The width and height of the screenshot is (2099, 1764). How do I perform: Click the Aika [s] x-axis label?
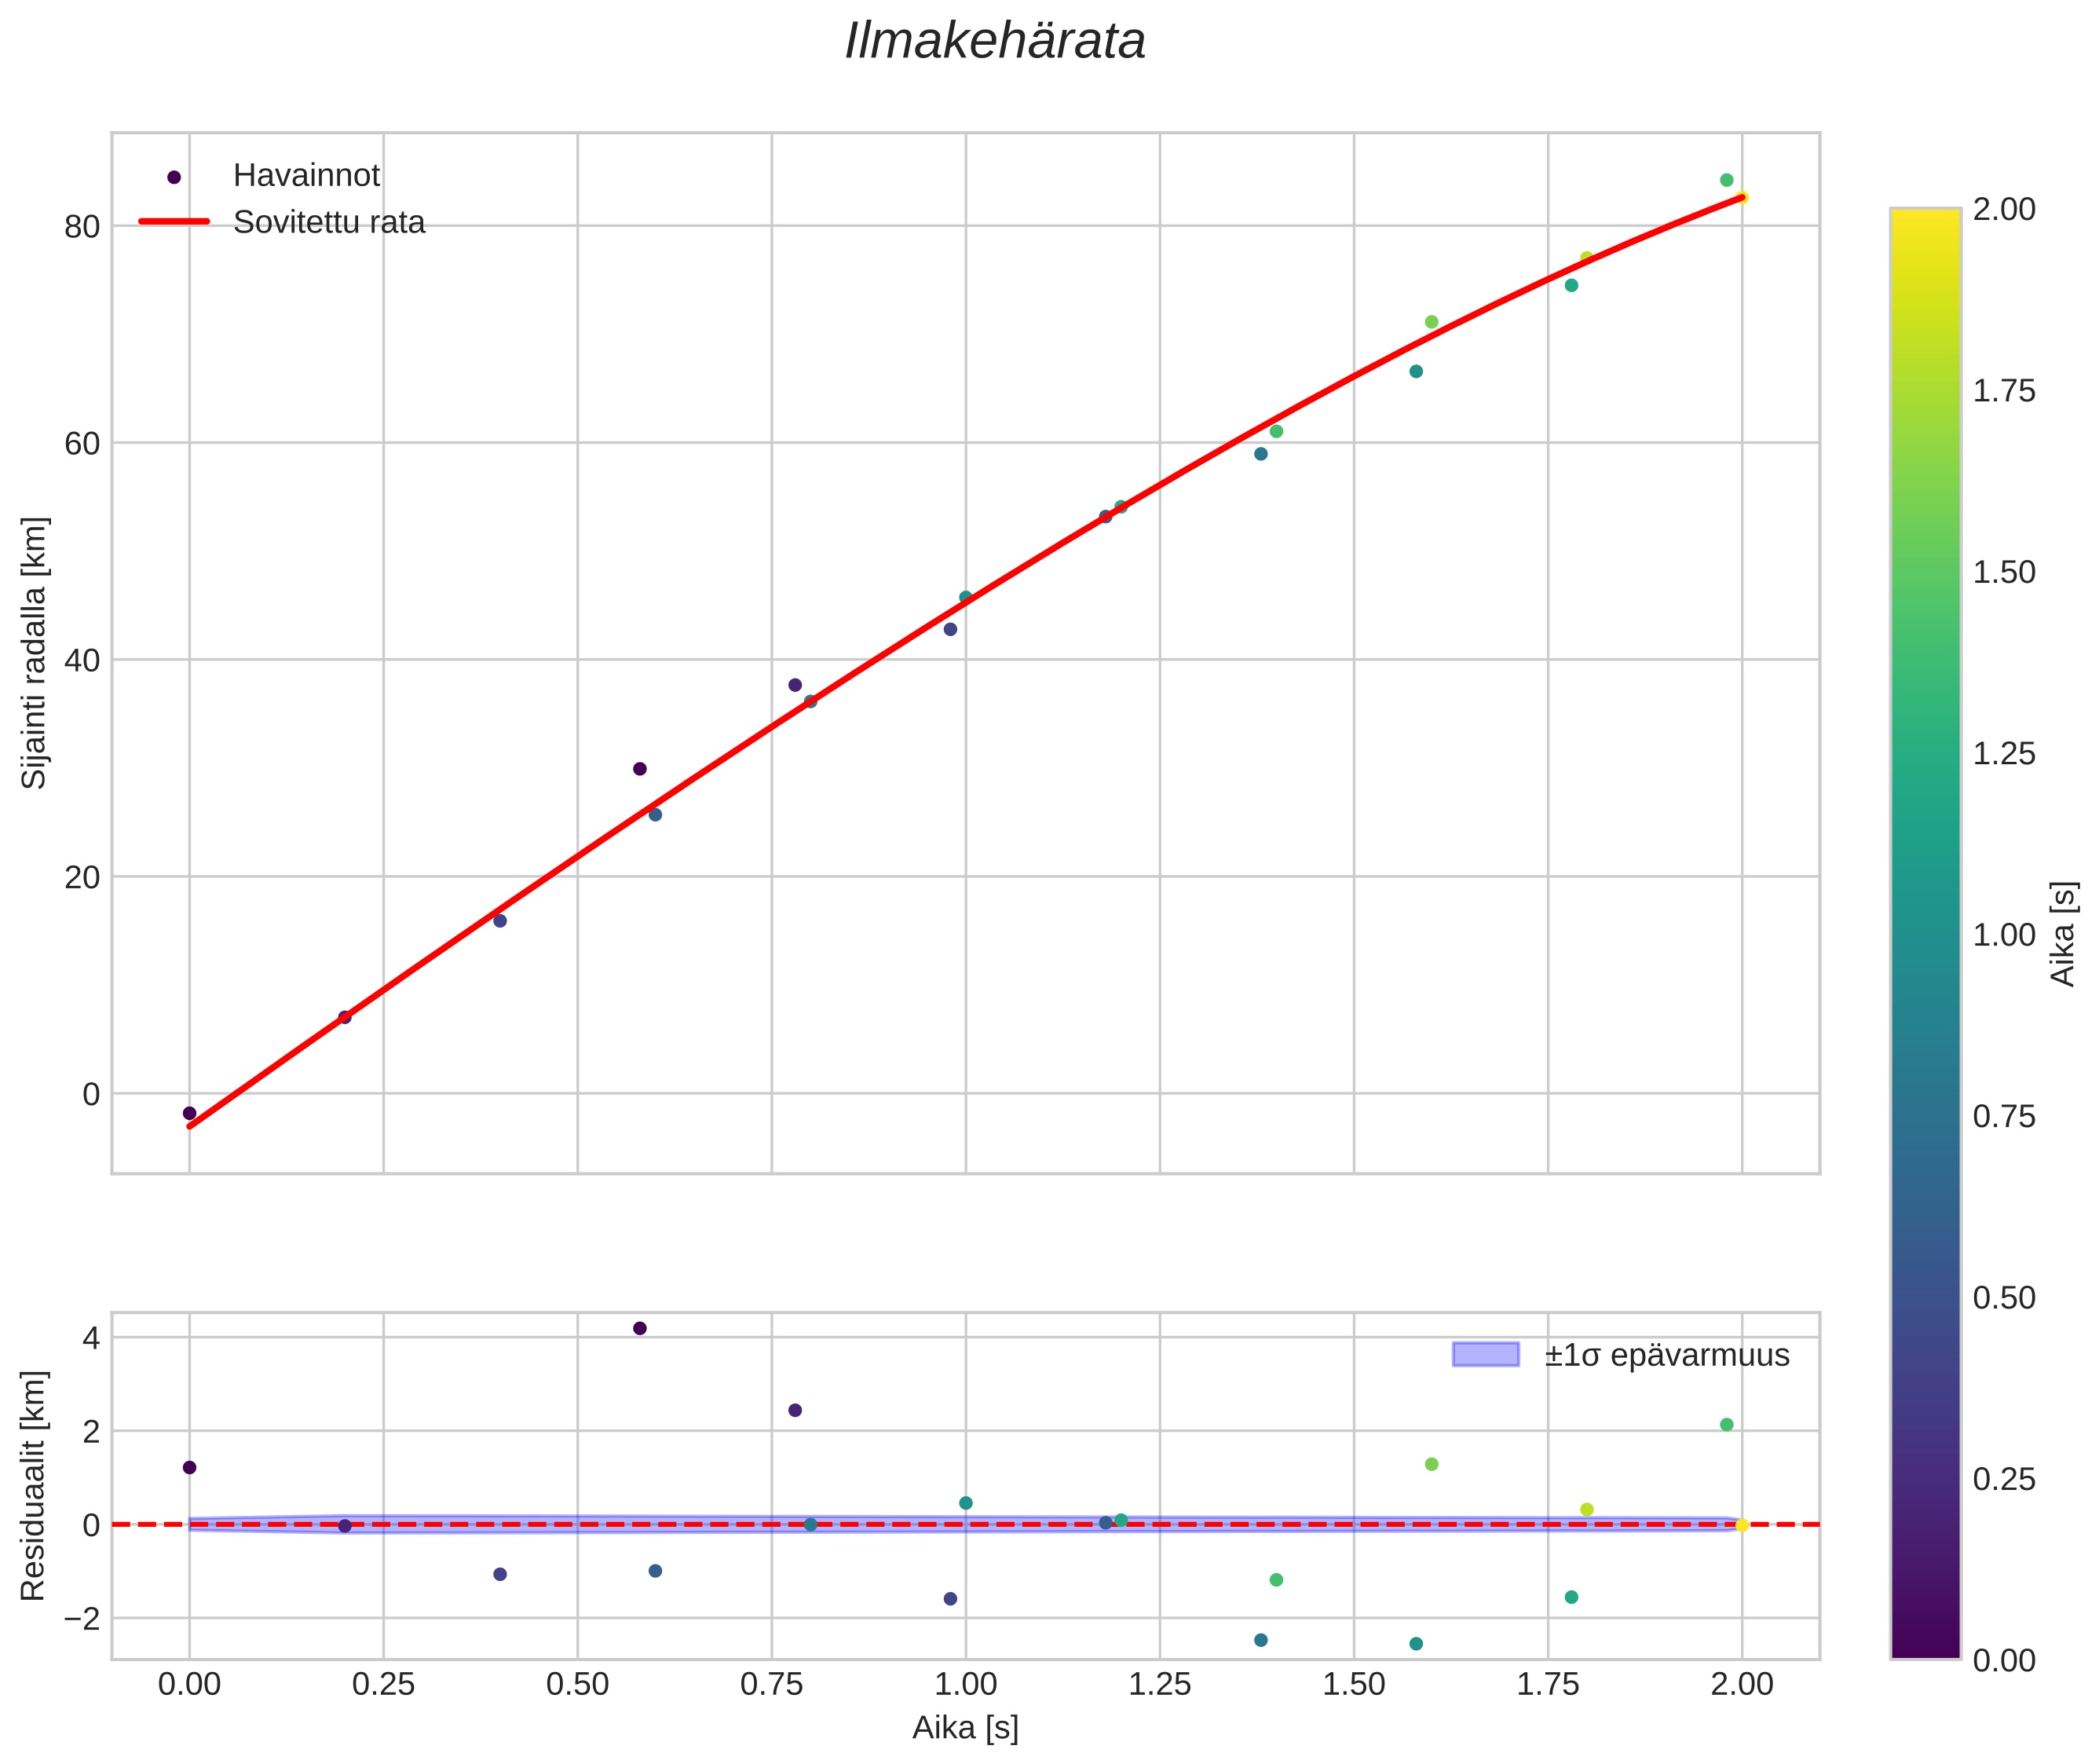coord(965,1728)
